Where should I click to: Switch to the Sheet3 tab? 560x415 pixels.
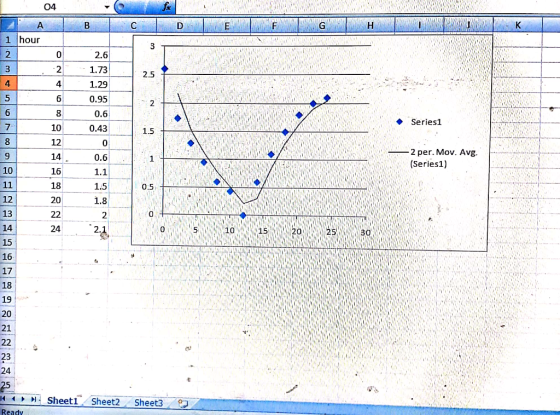pyautogui.click(x=149, y=403)
